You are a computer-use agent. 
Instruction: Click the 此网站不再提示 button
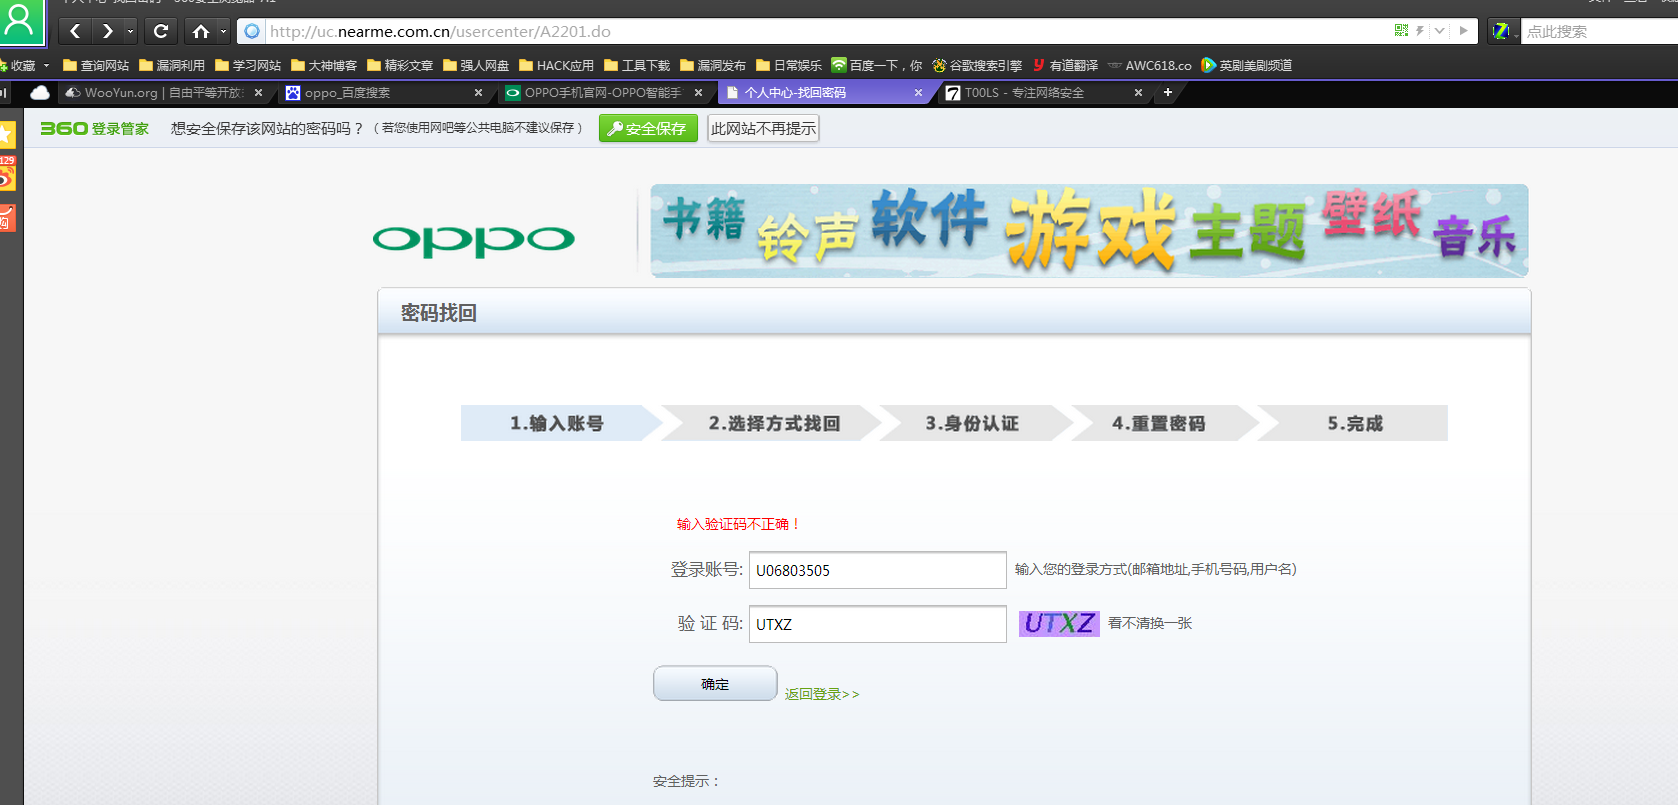point(763,128)
